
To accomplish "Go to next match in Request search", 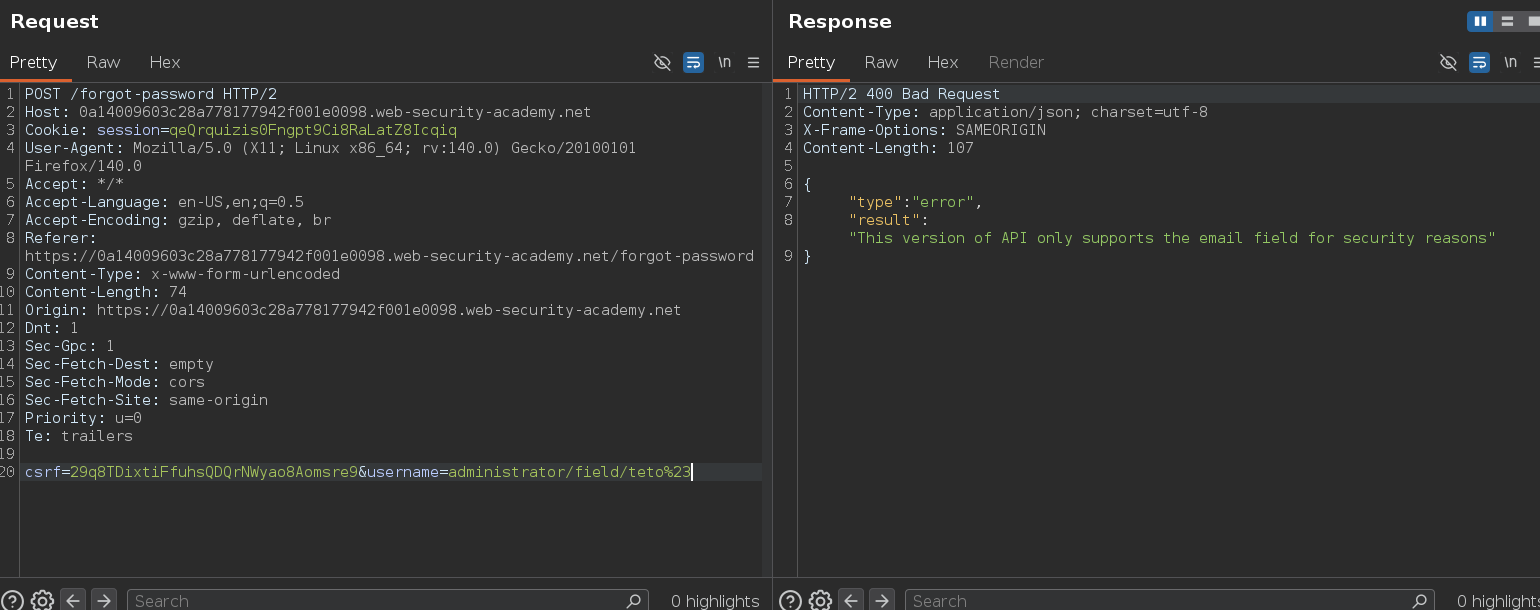I will (104, 600).
